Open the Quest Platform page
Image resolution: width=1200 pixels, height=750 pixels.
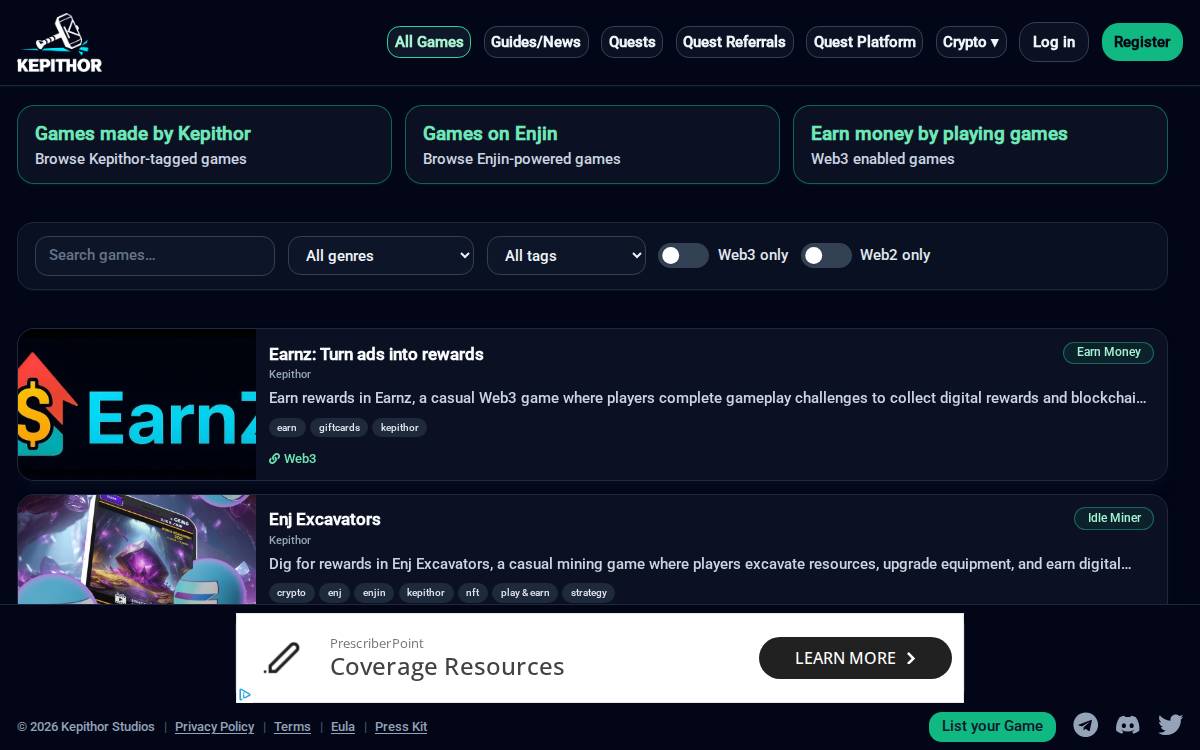(x=865, y=42)
